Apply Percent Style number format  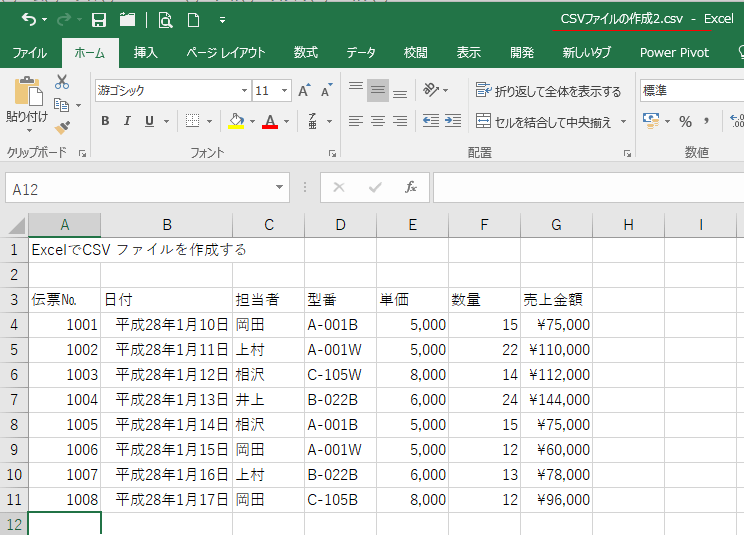[x=685, y=121]
